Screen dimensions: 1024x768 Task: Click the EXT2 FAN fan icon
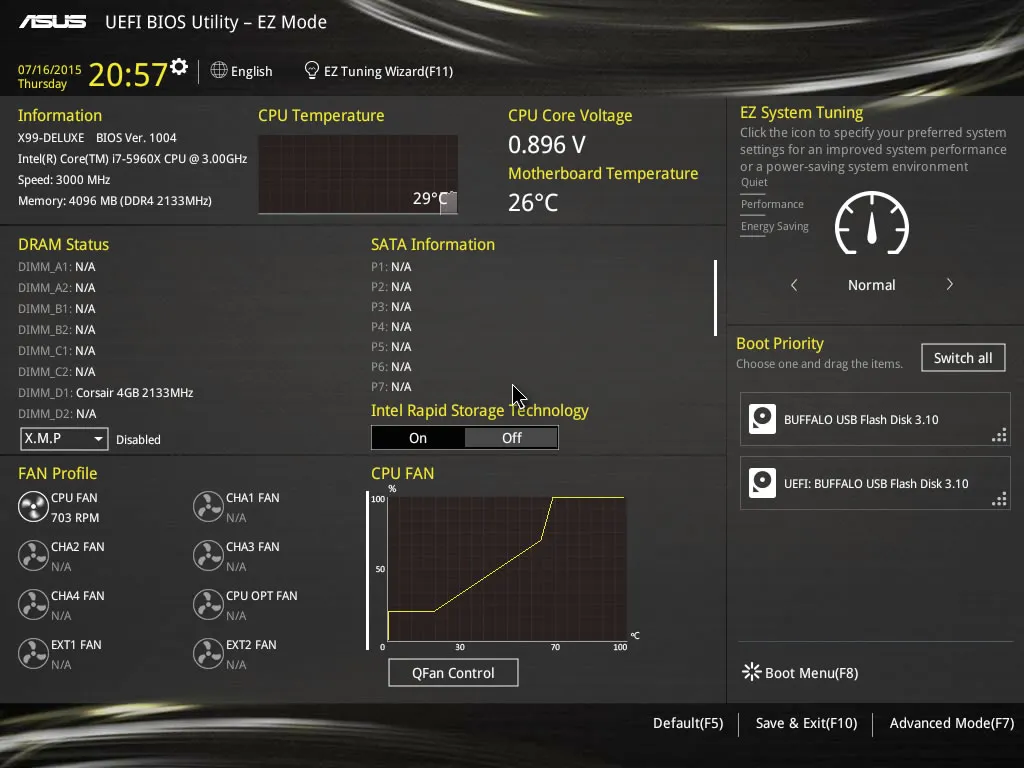[x=208, y=654]
